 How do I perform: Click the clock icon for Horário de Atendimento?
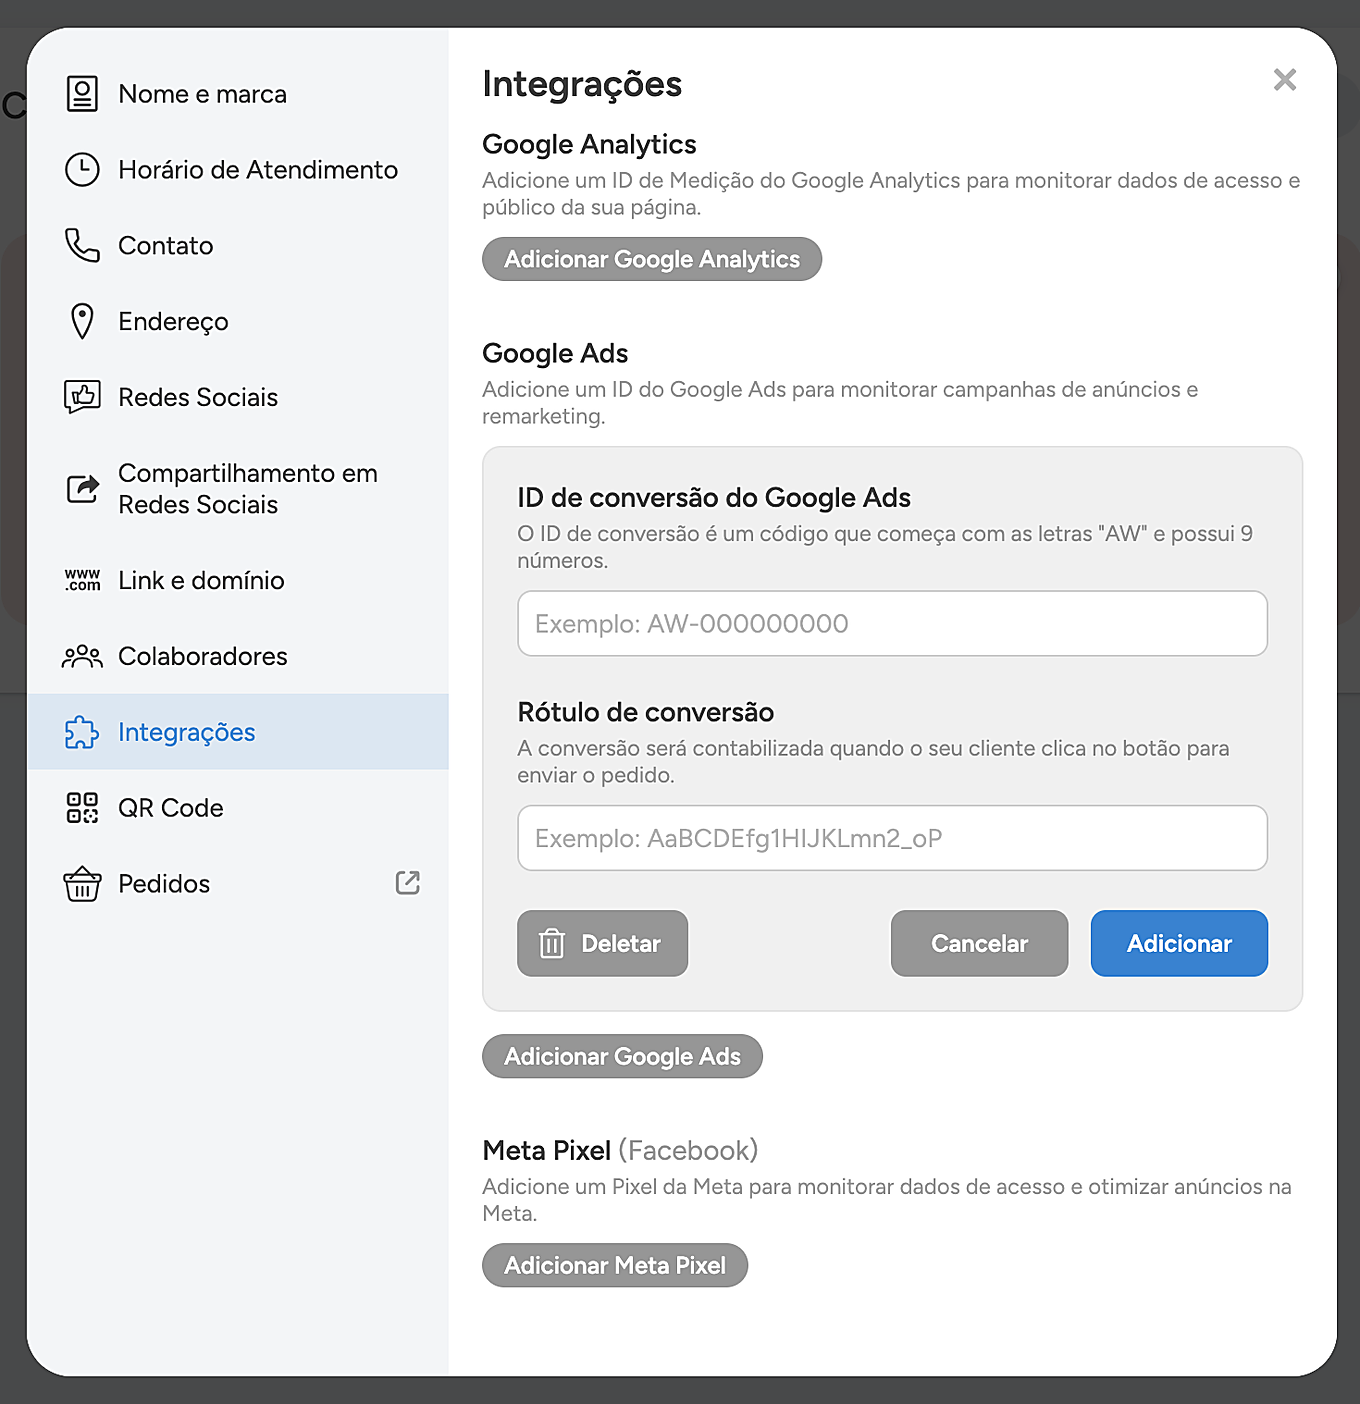[x=82, y=170]
